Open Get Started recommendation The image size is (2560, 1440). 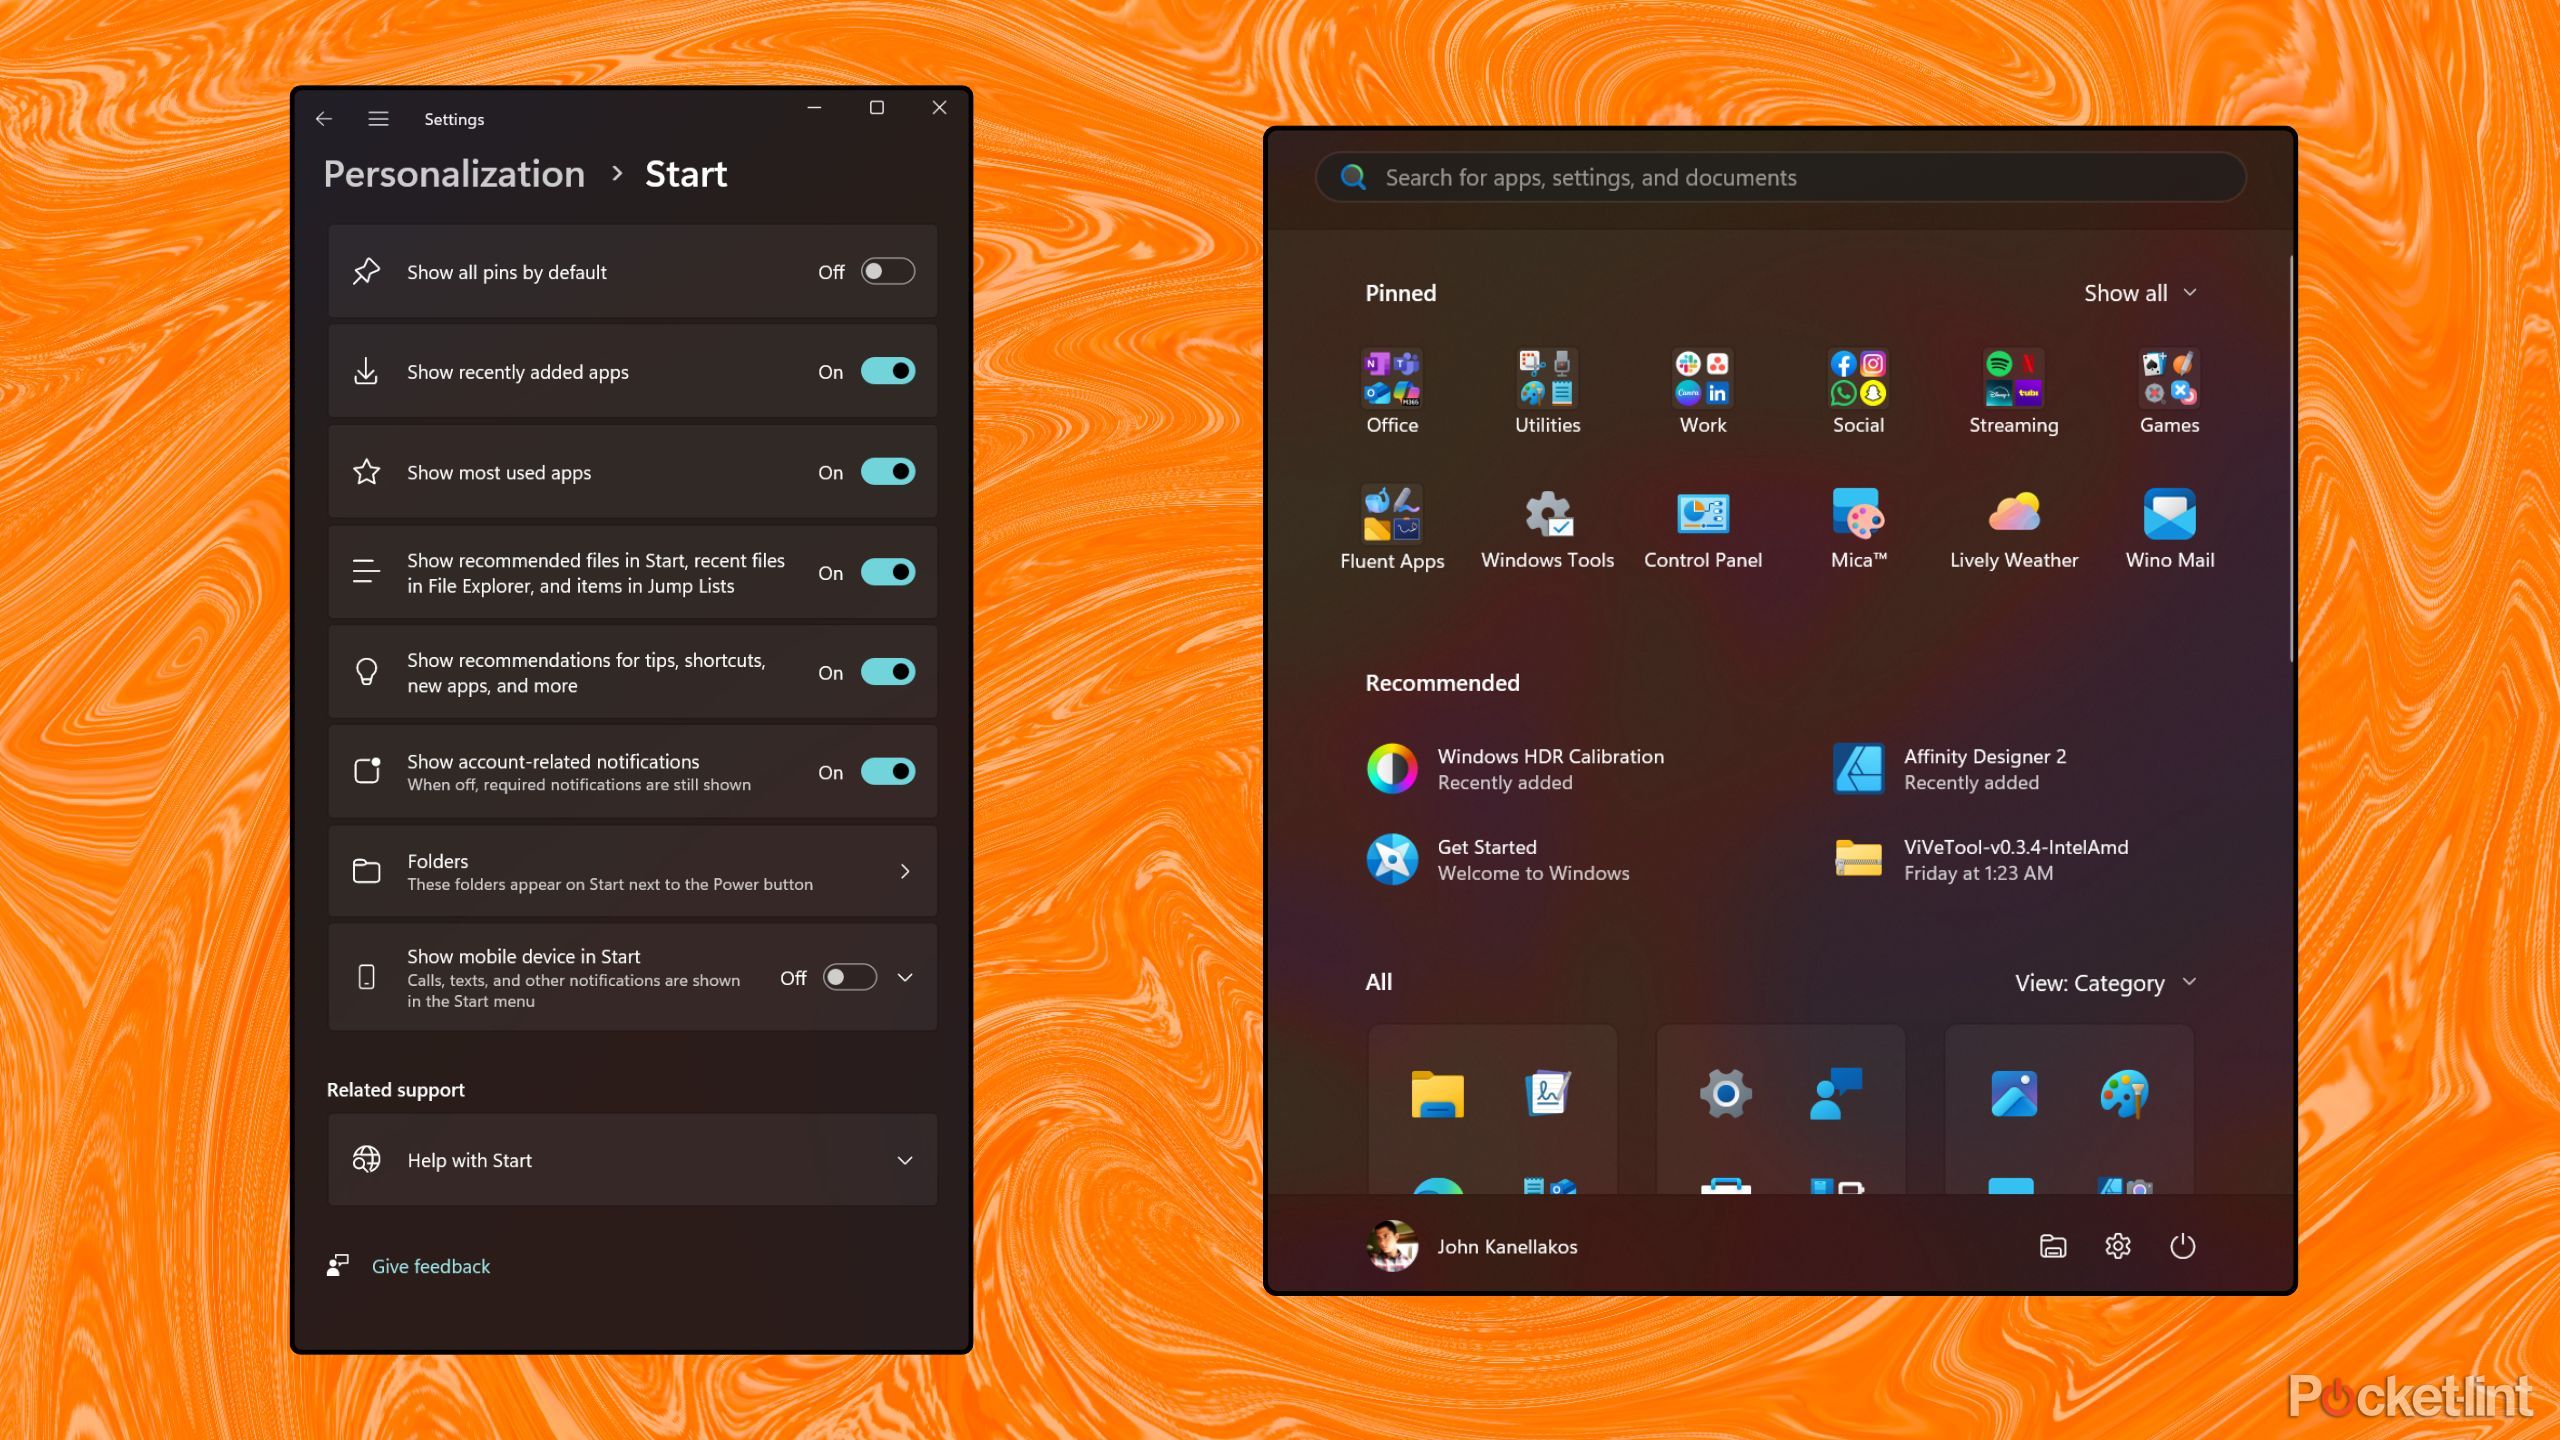(1498, 859)
